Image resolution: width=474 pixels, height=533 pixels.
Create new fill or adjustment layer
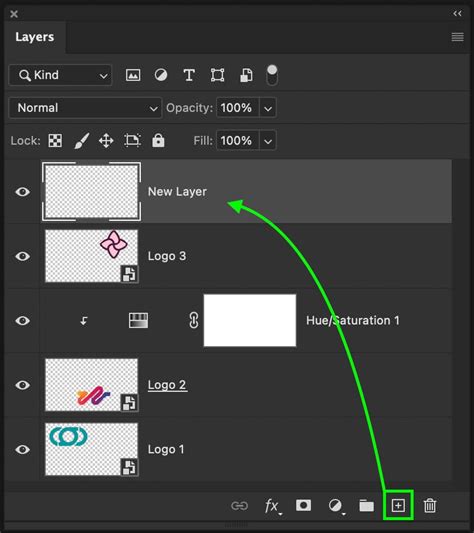[336, 506]
